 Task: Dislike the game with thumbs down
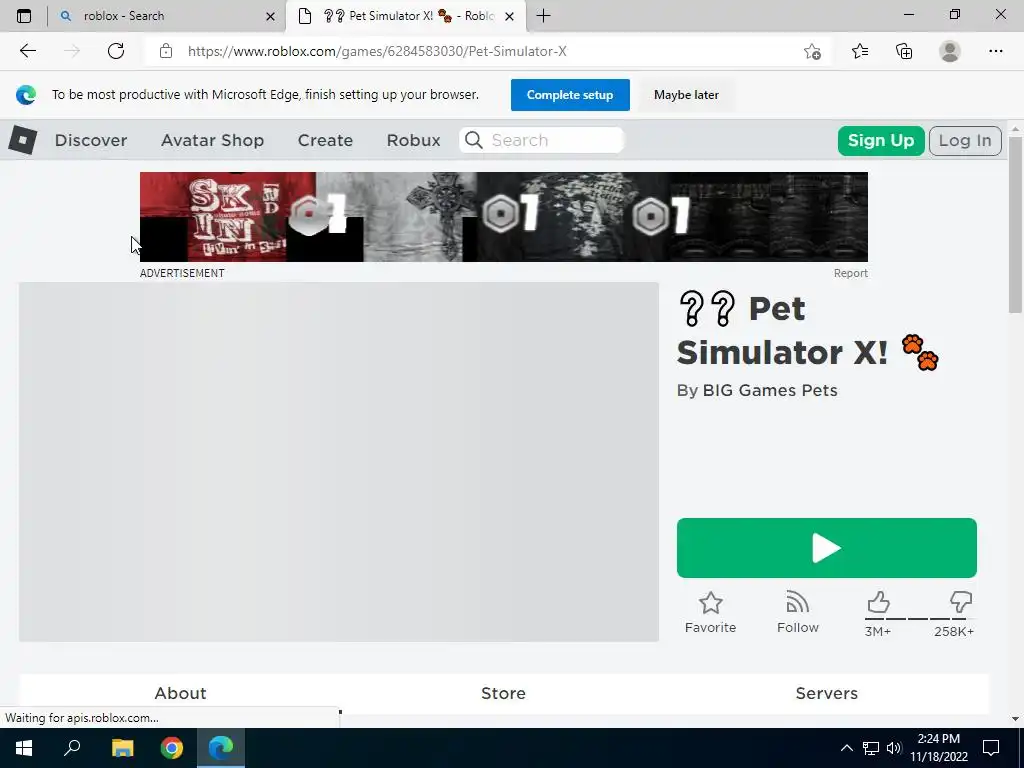(x=961, y=601)
